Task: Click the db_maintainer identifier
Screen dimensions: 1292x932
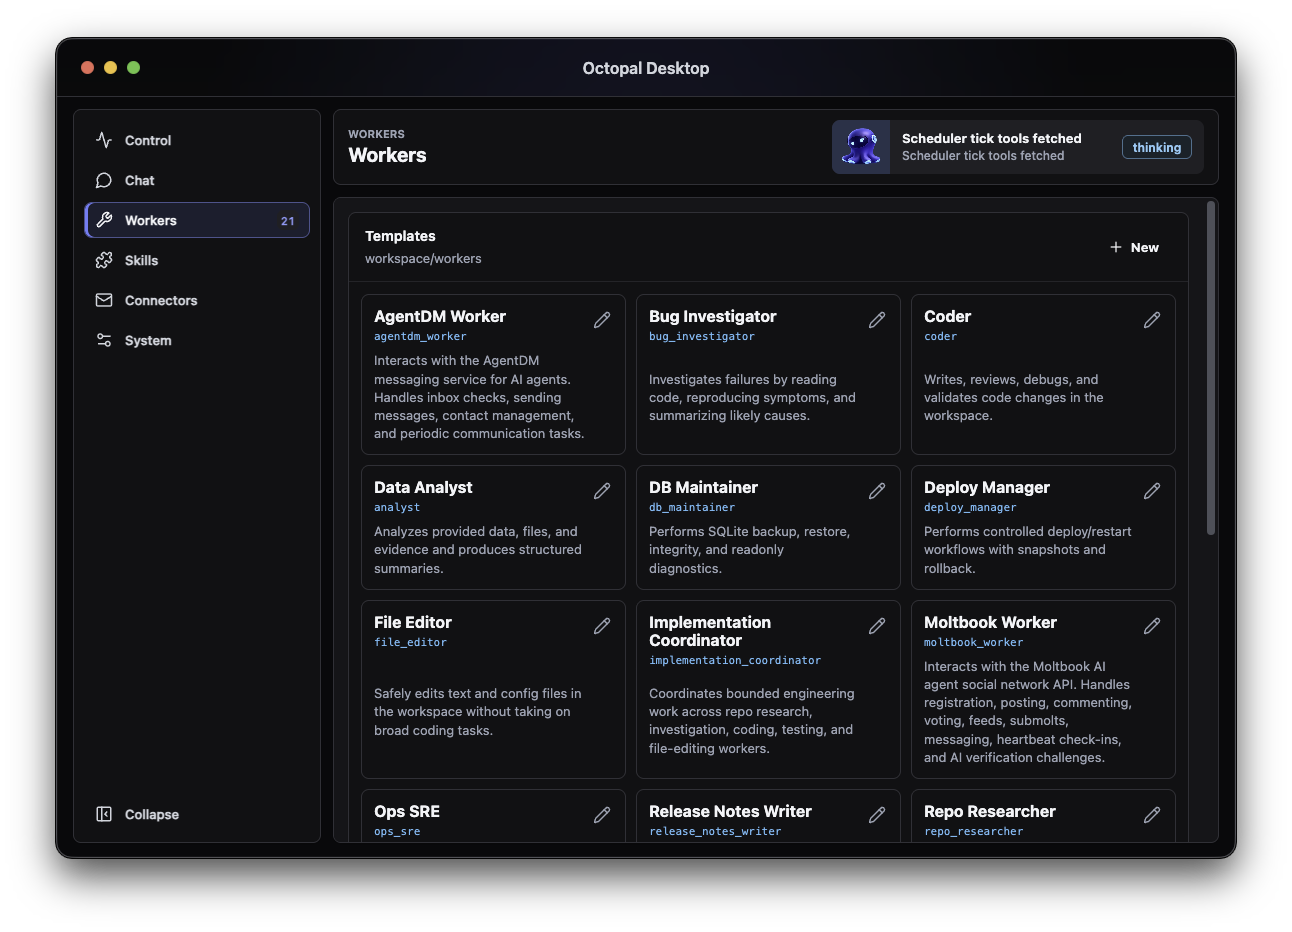Action: point(692,508)
